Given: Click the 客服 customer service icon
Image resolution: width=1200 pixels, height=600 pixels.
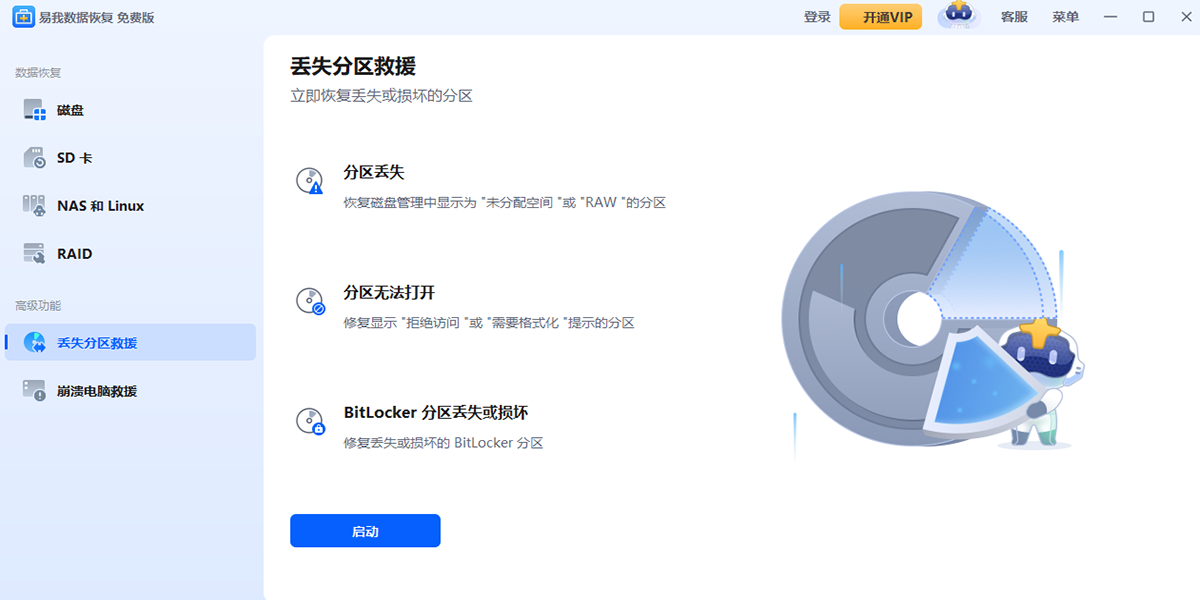Looking at the screenshot, I should point(1013,16).
